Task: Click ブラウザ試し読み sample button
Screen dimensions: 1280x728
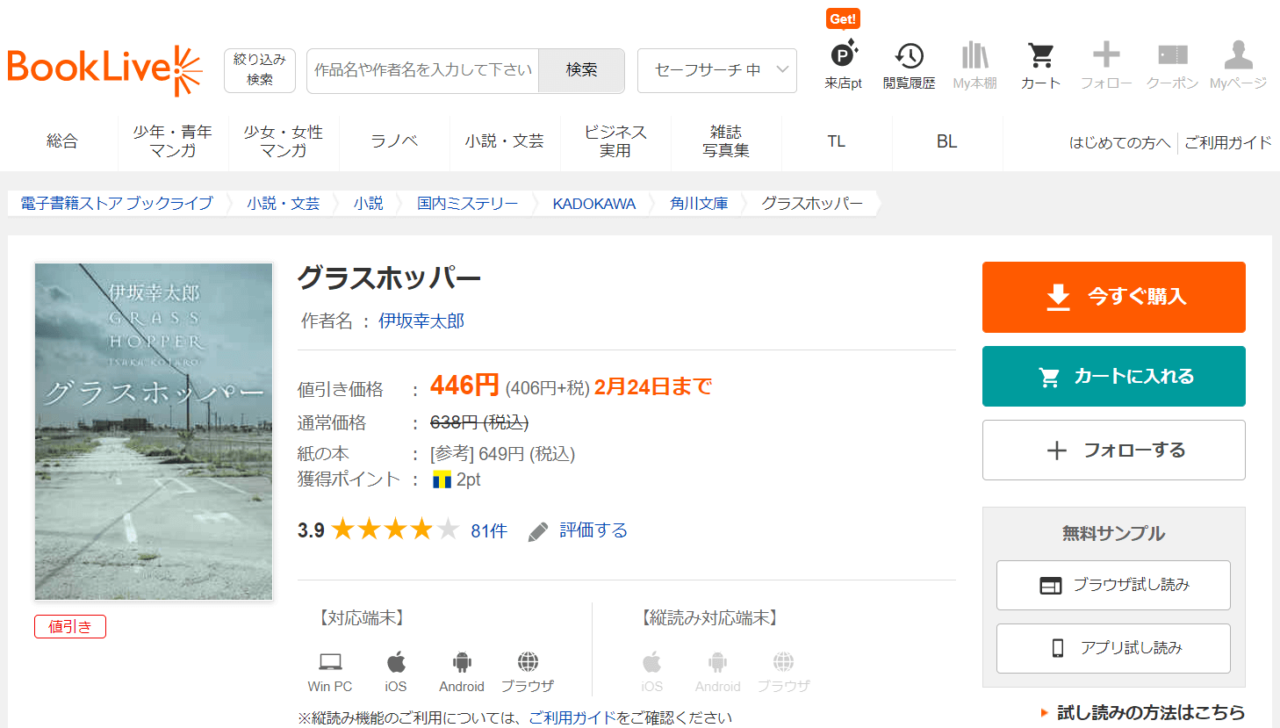Action: 1114,585
